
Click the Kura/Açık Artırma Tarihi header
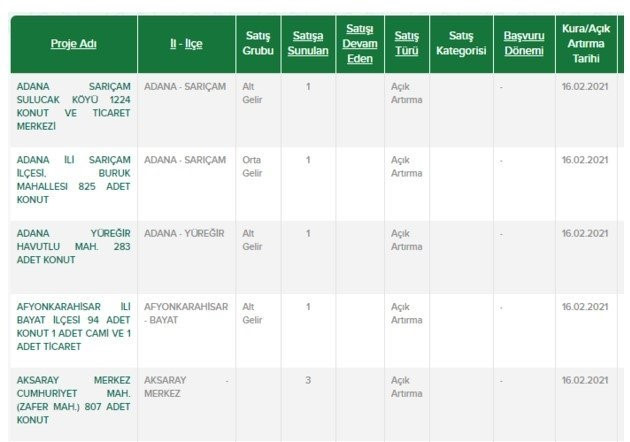(586, 43)
